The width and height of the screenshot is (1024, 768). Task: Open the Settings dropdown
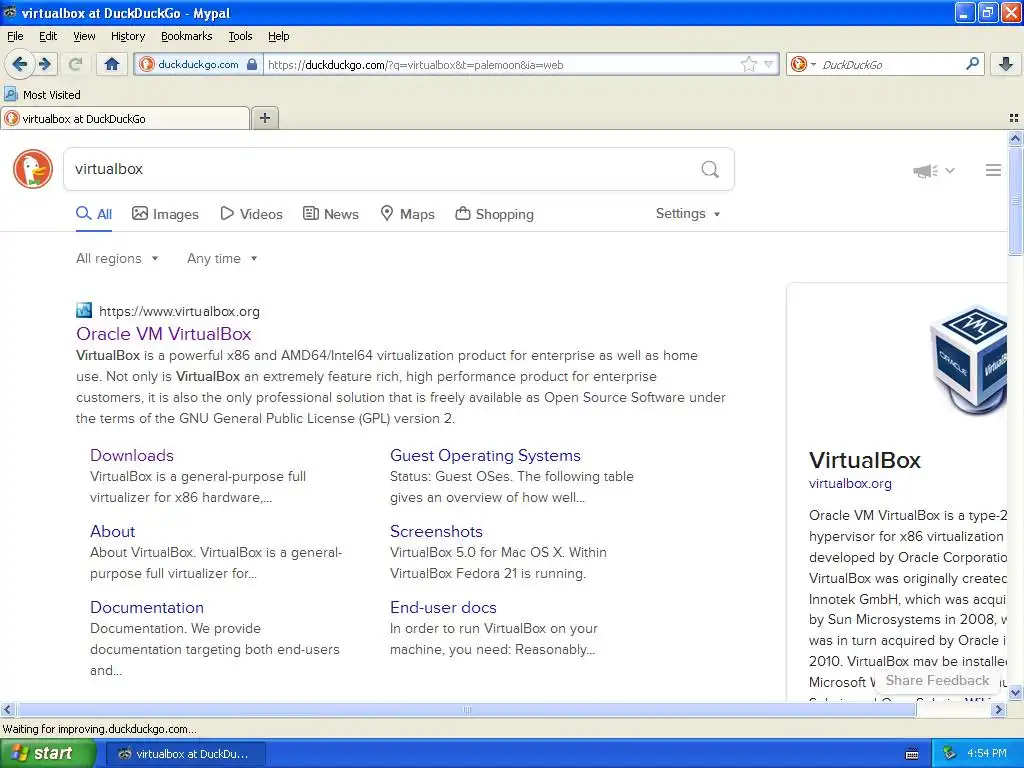[688, 214]
